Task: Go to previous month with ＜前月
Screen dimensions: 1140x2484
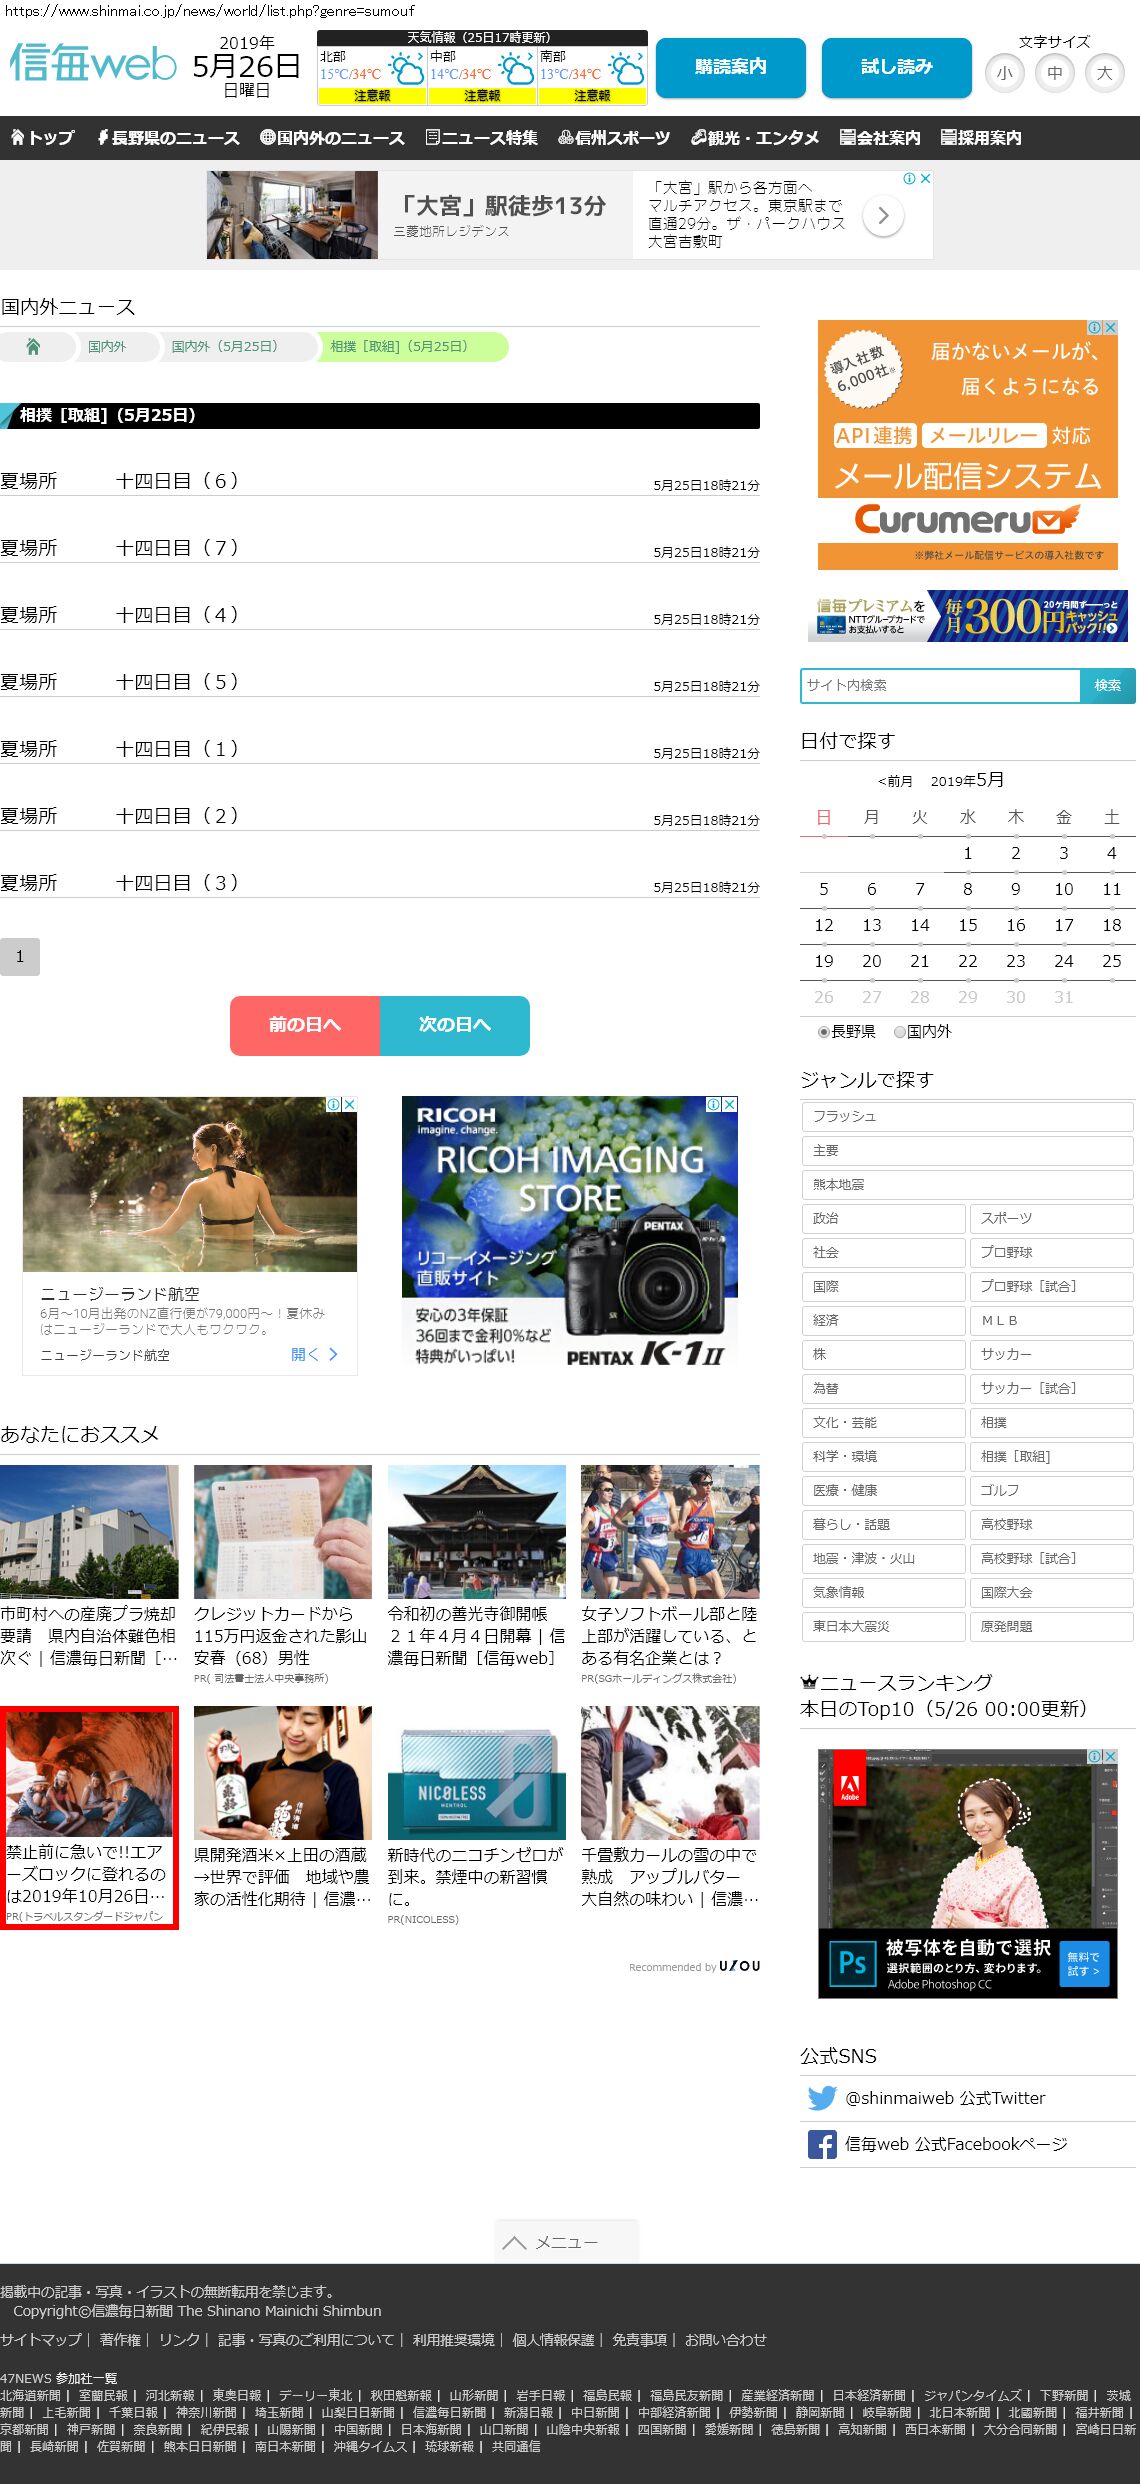Action: point(895,781)
